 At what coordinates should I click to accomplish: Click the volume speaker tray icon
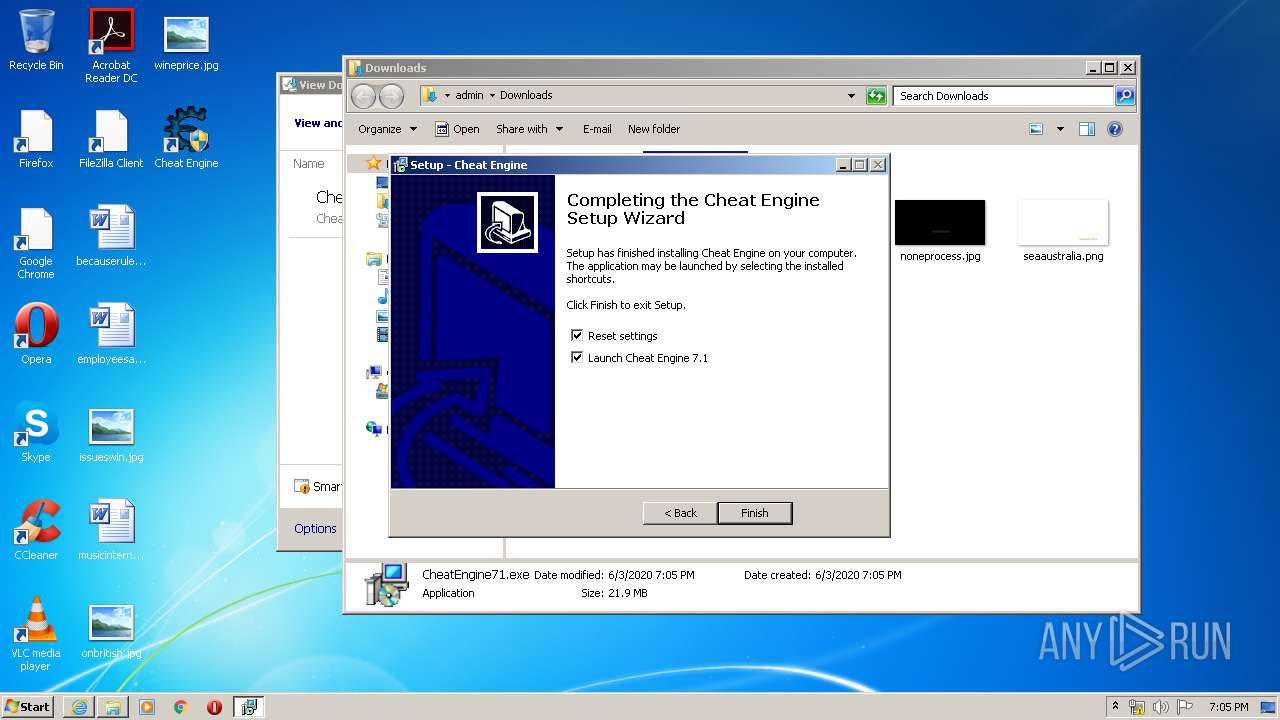pyautogui.click(x=1161, y=707)
